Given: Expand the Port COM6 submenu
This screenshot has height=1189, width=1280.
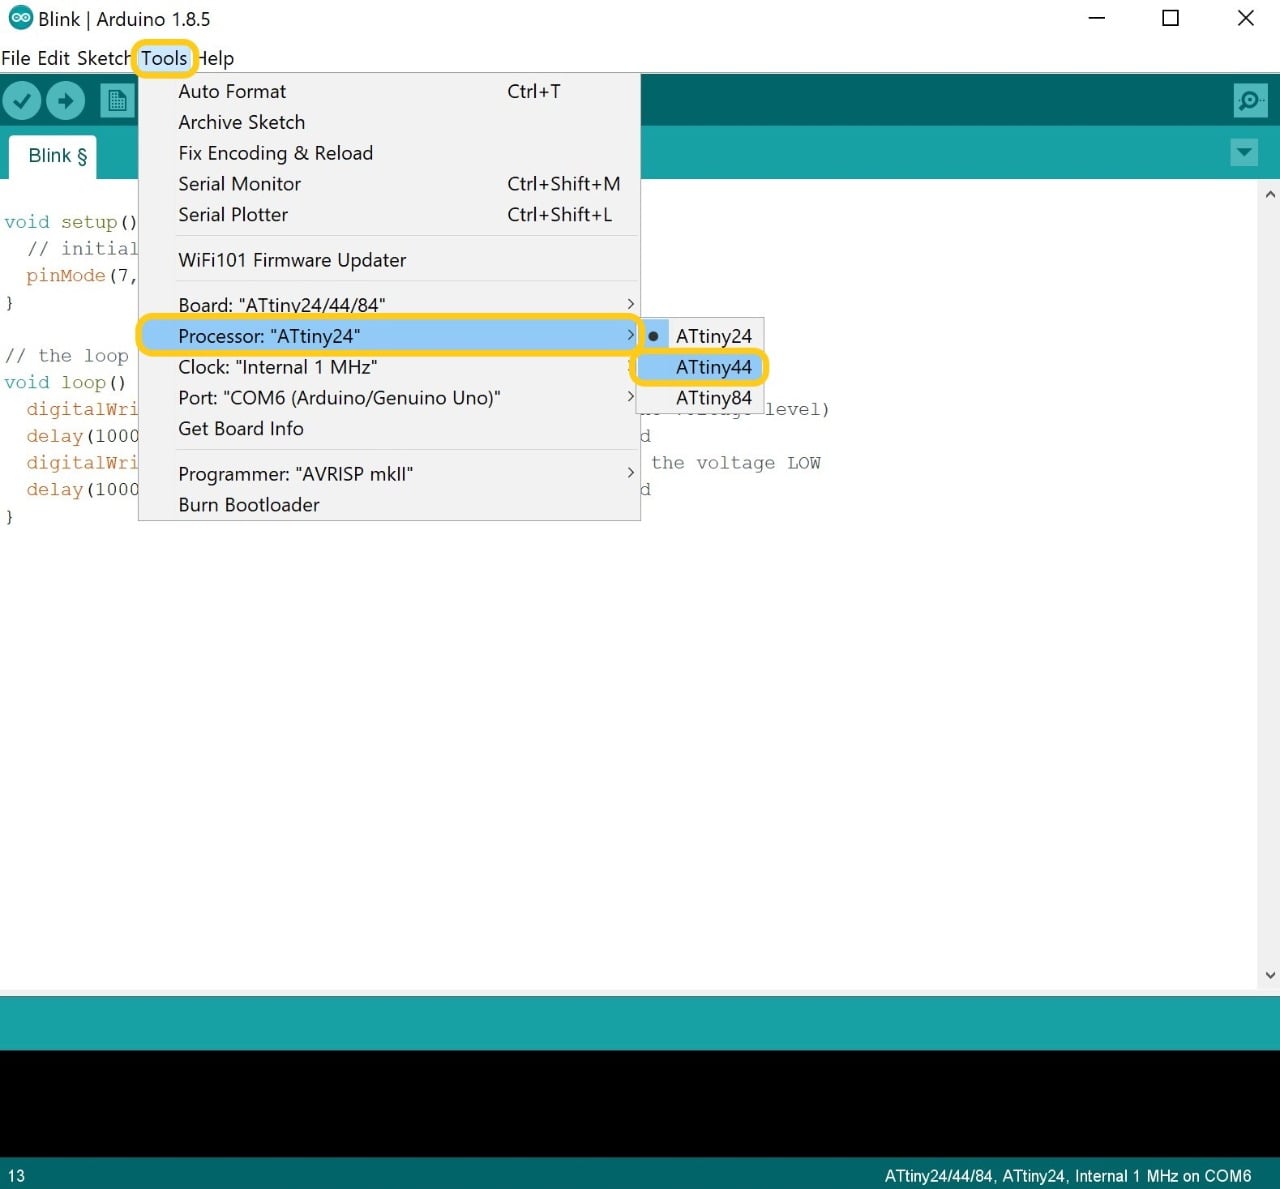Looking at the screenshot, I should coord(389,398).
